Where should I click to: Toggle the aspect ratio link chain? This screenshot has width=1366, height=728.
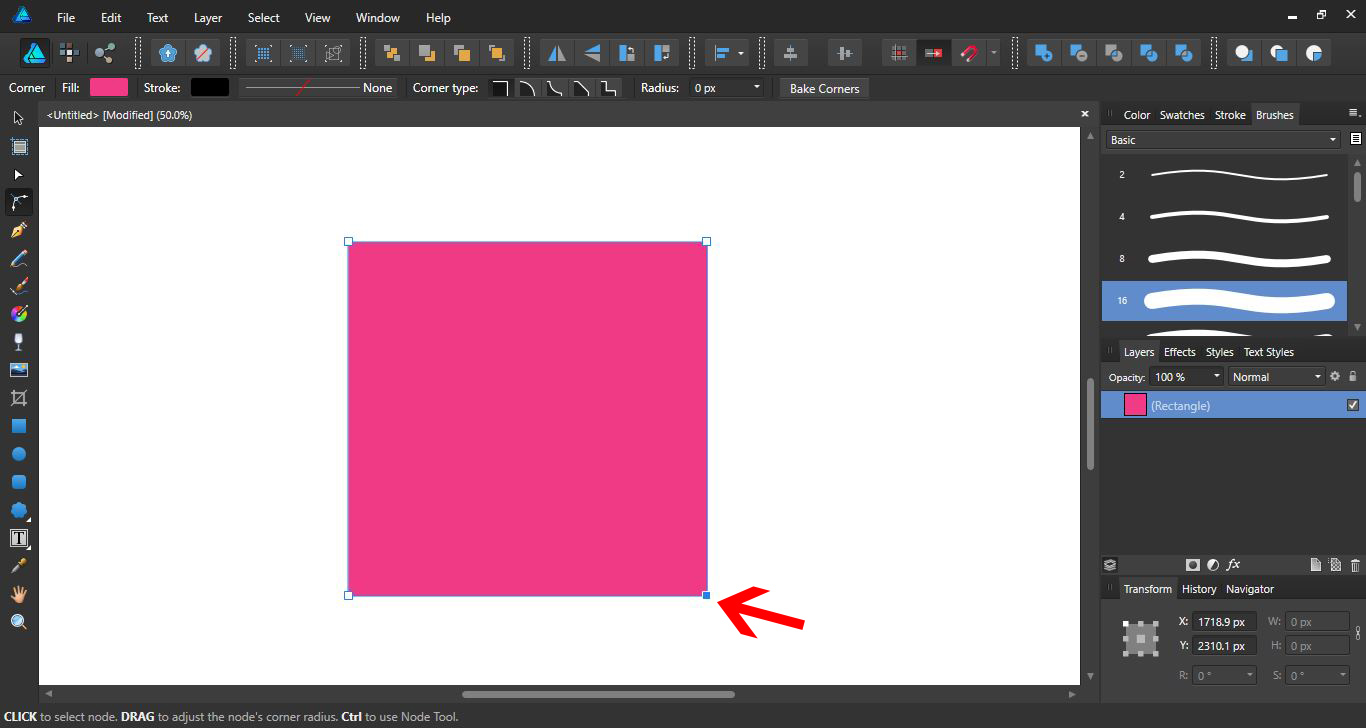(x=1357, y=633)
